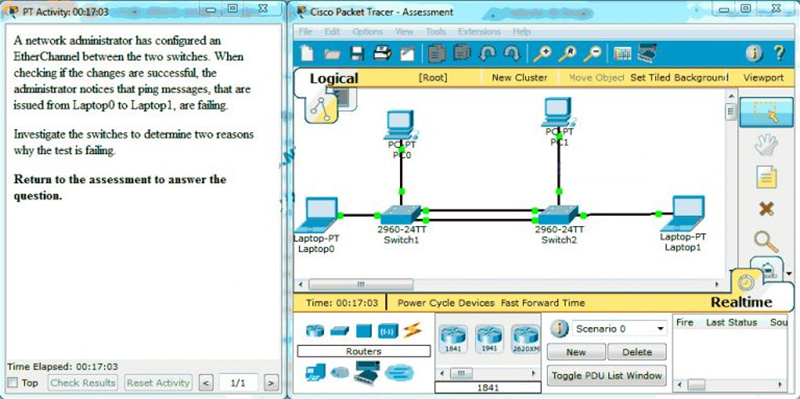Click the New file icon in toolbar
The height and width of the screenshot is (399, 800).
point(307,53)
